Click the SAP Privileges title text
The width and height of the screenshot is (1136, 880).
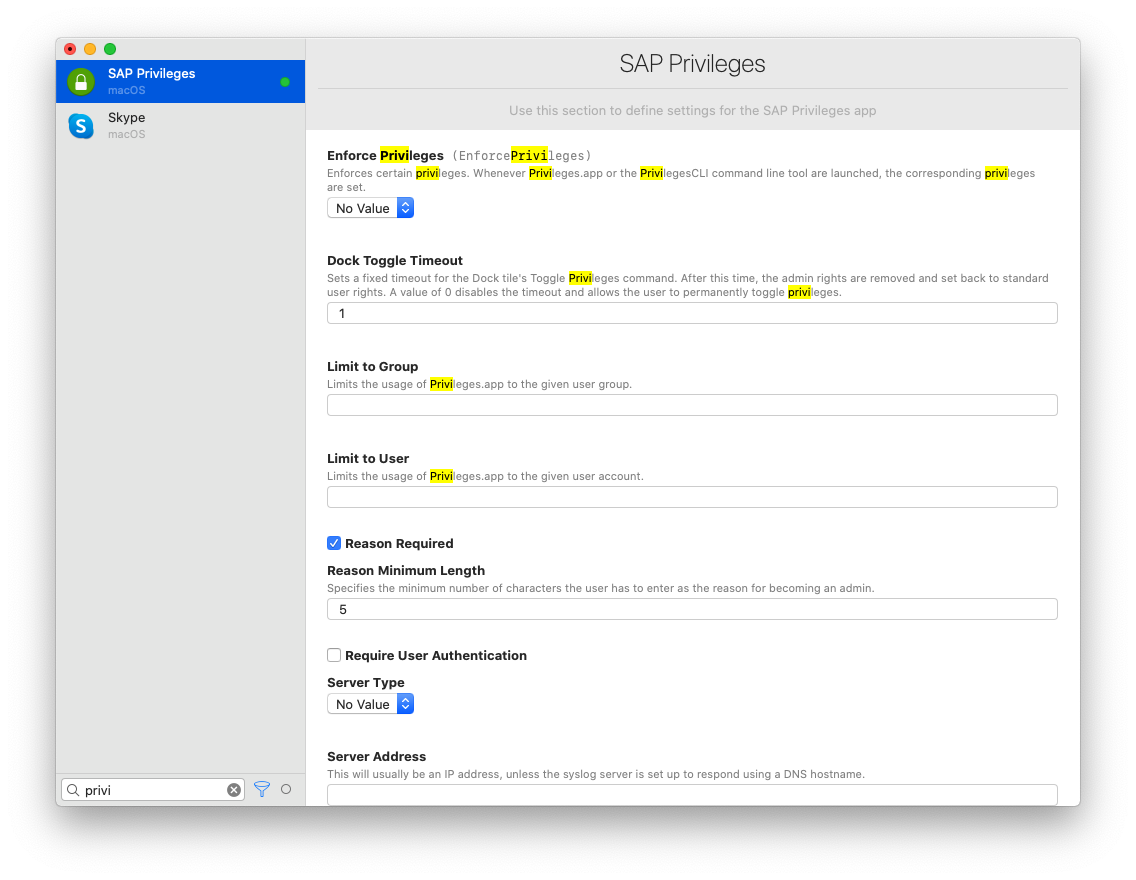(692, 63)
